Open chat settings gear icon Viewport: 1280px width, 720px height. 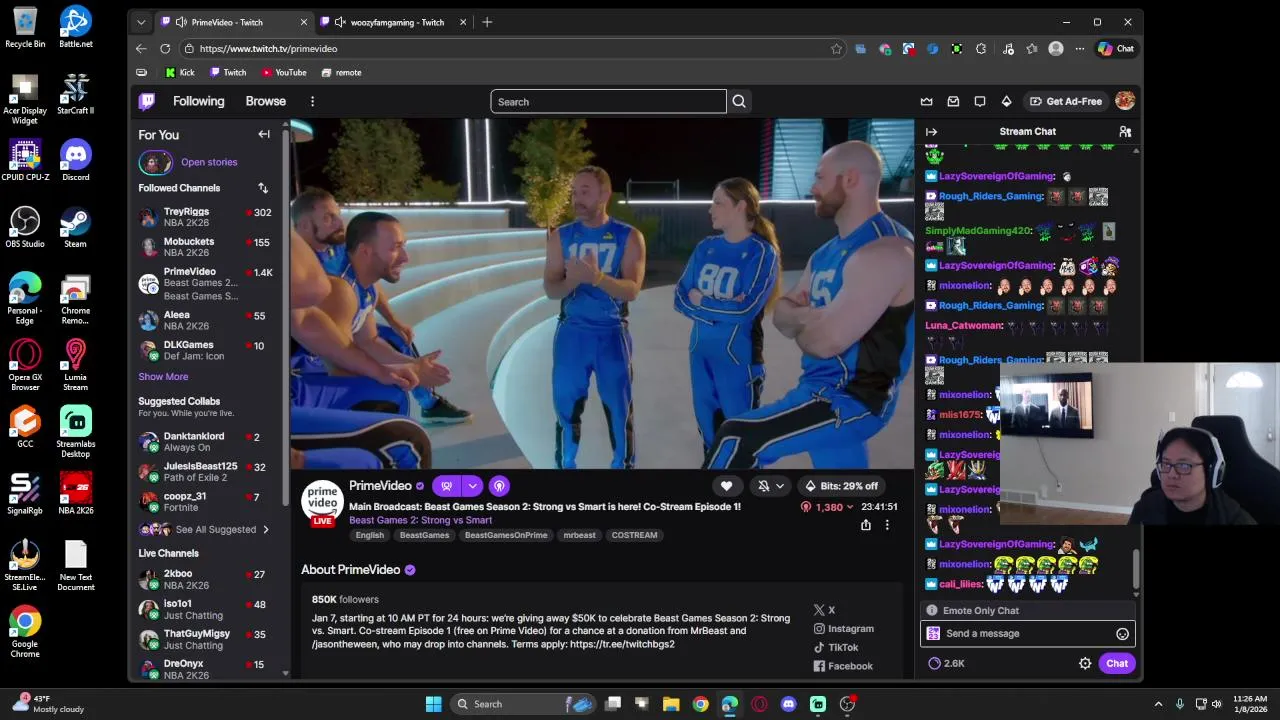(x=1085, y=663)
